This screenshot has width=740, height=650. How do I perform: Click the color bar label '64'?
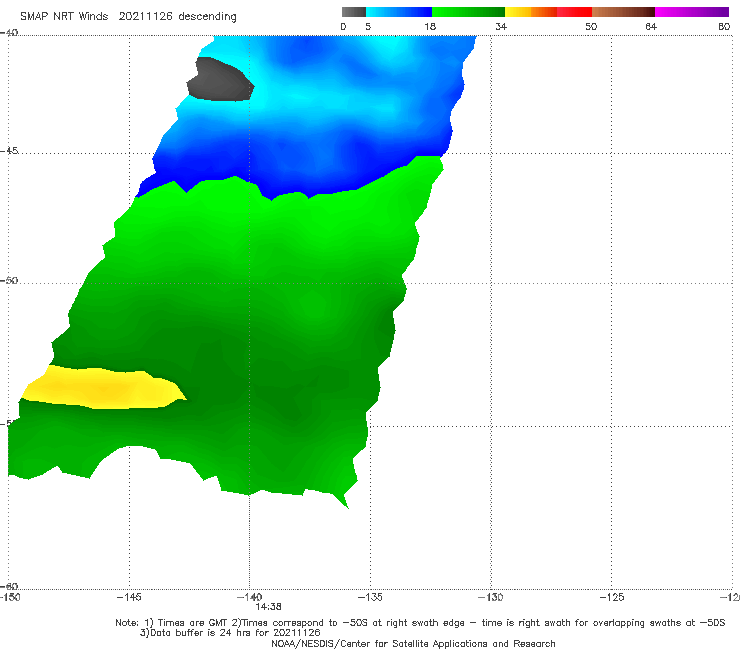(651, 26)
